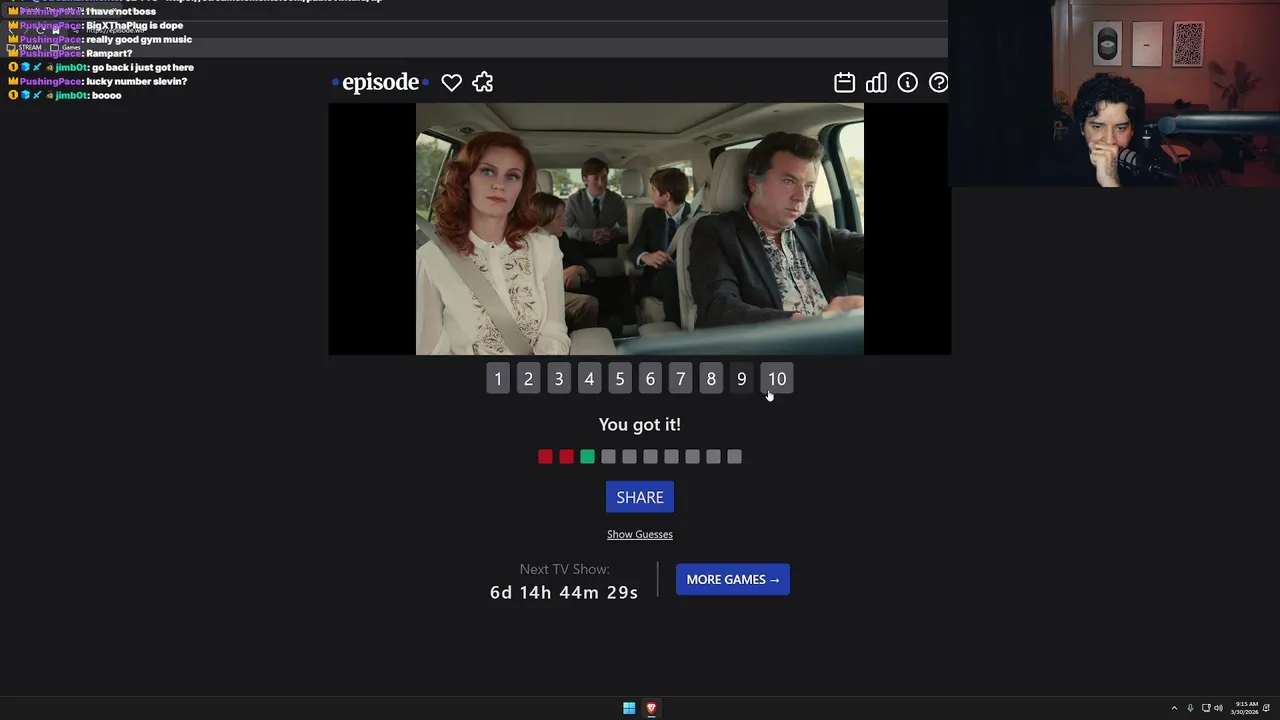Click the 6d 14h 44m 29s countdown
This screenshot has height=720, width=1280.
(x=564, y=592)
